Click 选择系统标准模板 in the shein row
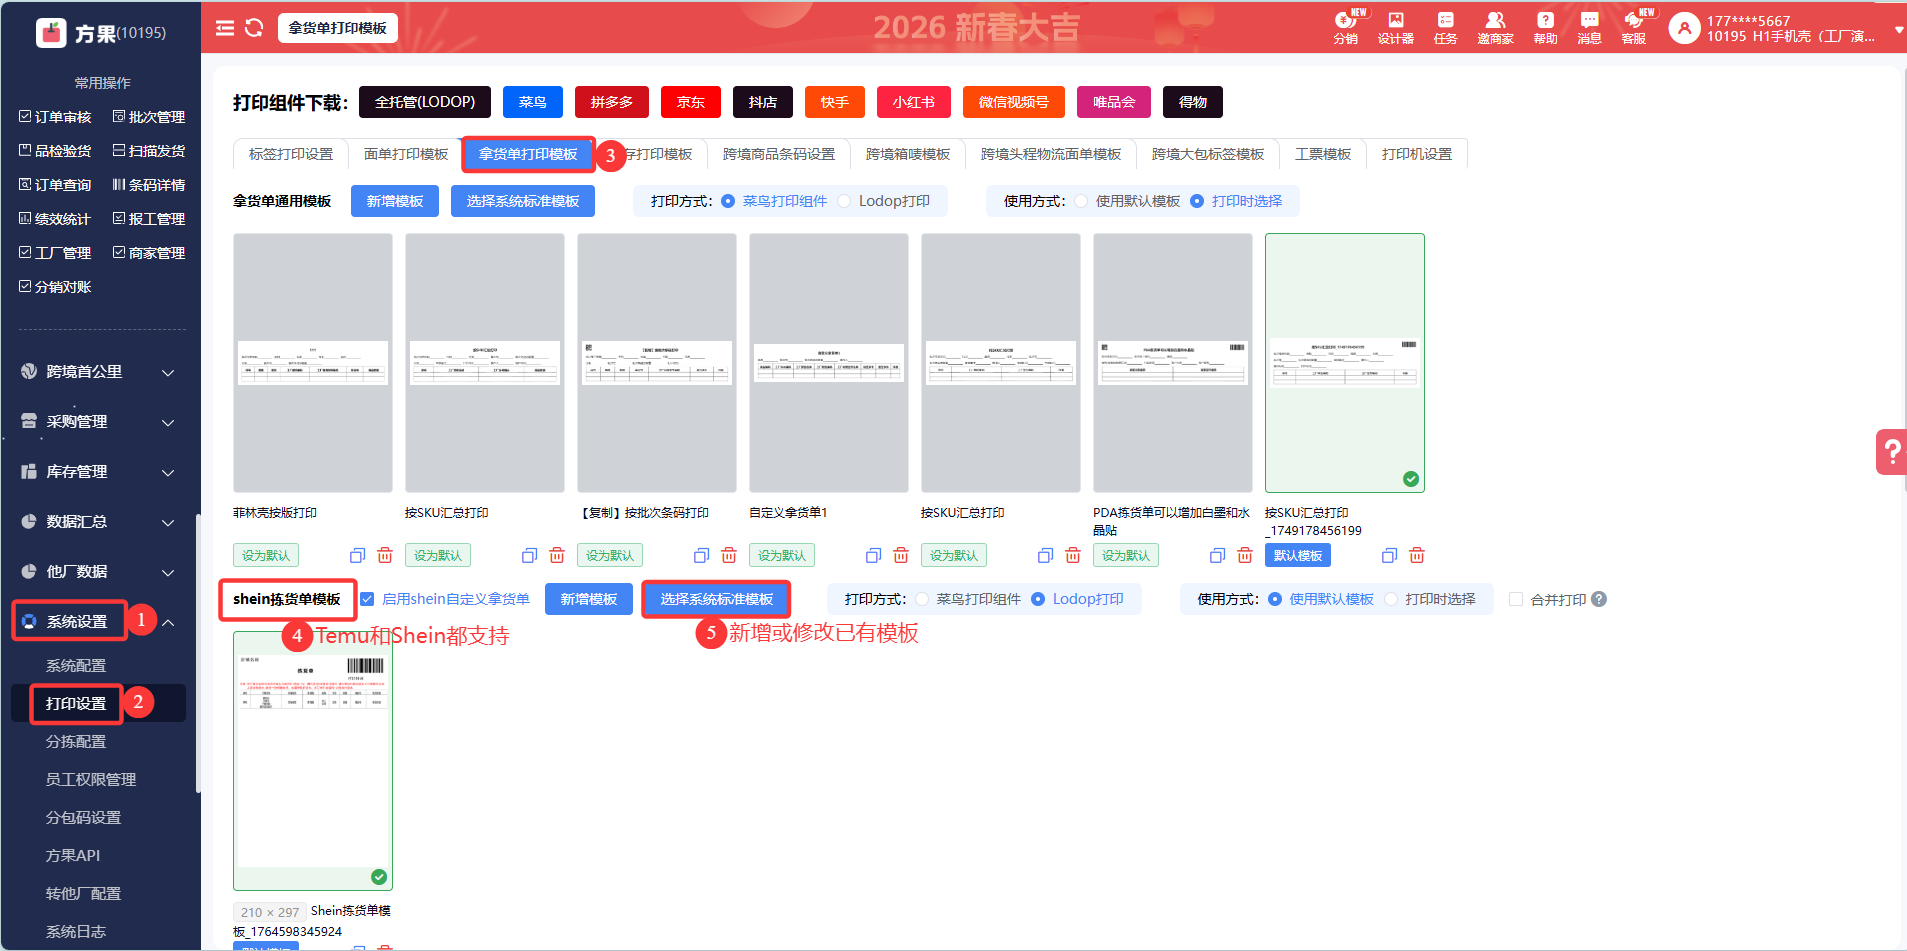The width and height of the screenshot is (1907, 951). (x=717, y=599)
